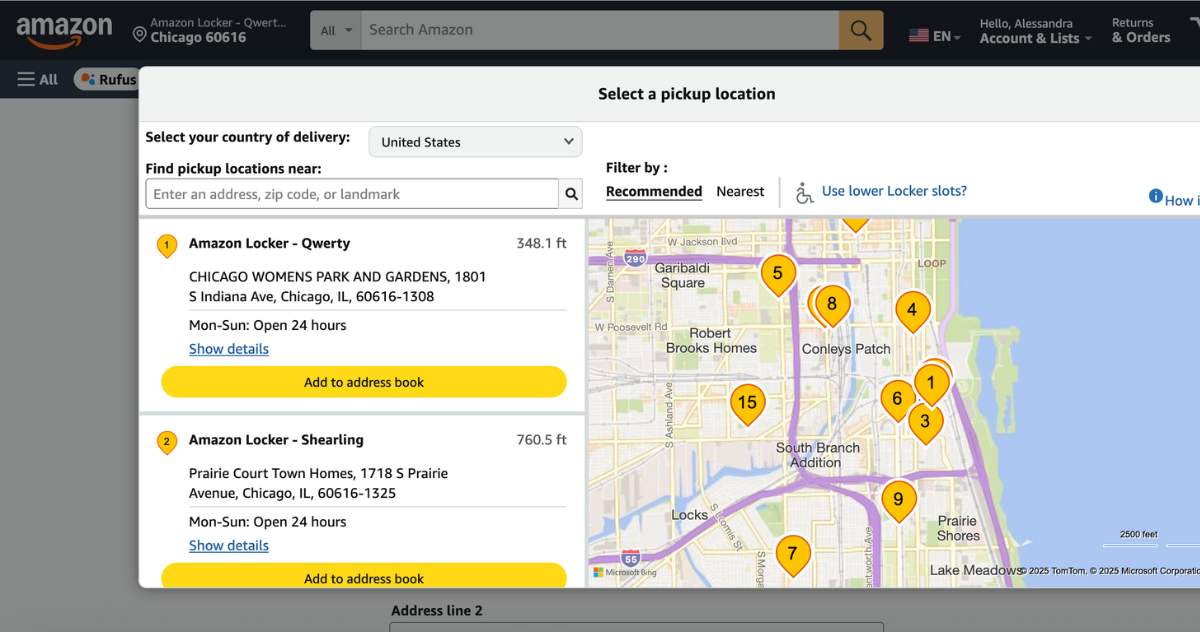Viewport: 1200px width, 632px height.
Task: Show details for Amazon Locker Qwerty
Action: click(x=229, y=349)
